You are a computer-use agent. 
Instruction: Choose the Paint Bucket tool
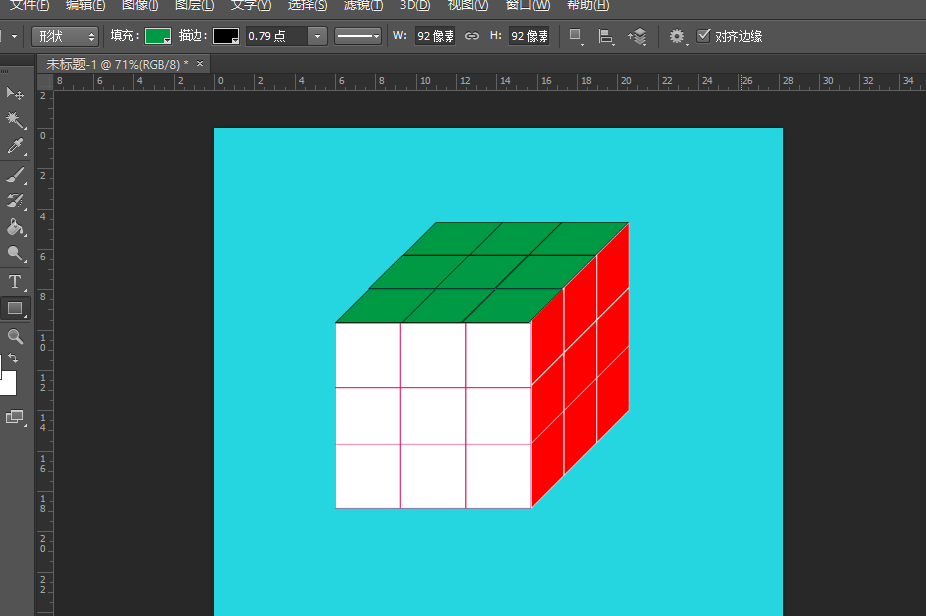coord(15,228)
